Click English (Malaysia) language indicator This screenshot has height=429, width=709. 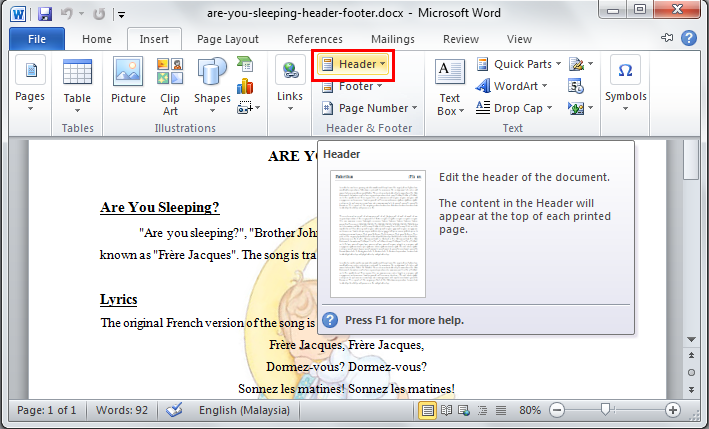point(244,410)
